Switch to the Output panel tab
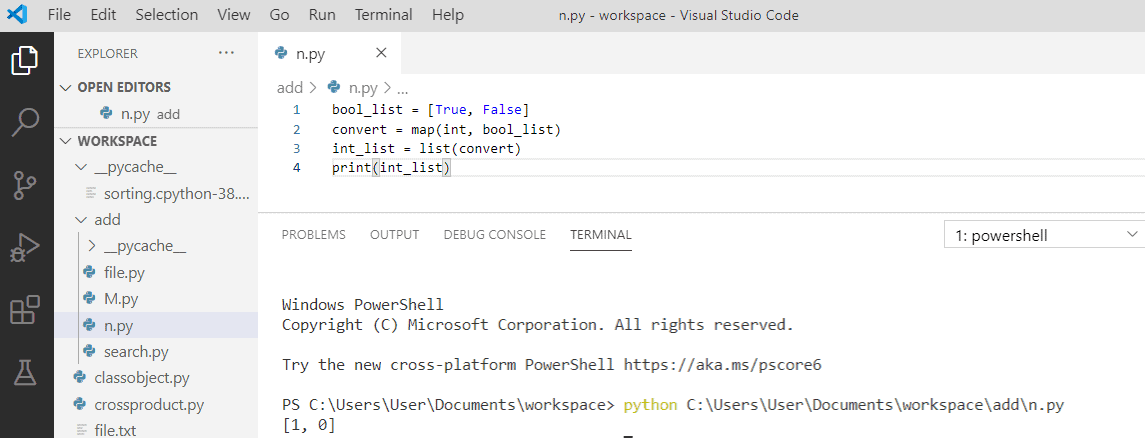 (x=394, y=234)
